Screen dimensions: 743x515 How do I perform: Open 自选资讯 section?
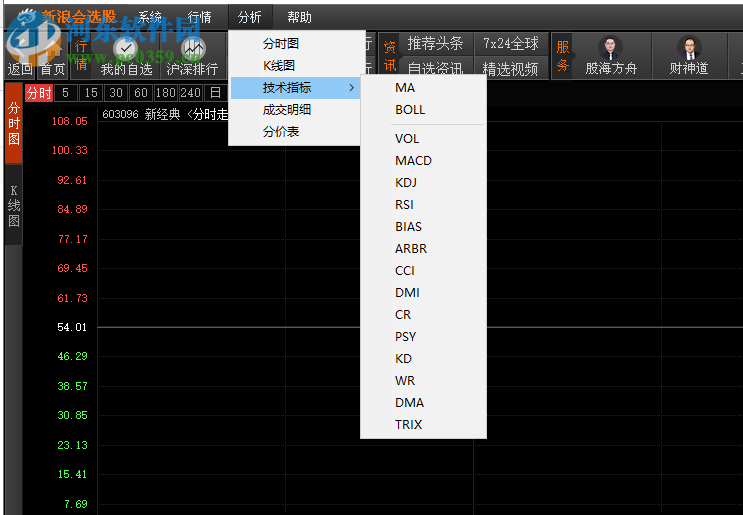click(435, 69)
